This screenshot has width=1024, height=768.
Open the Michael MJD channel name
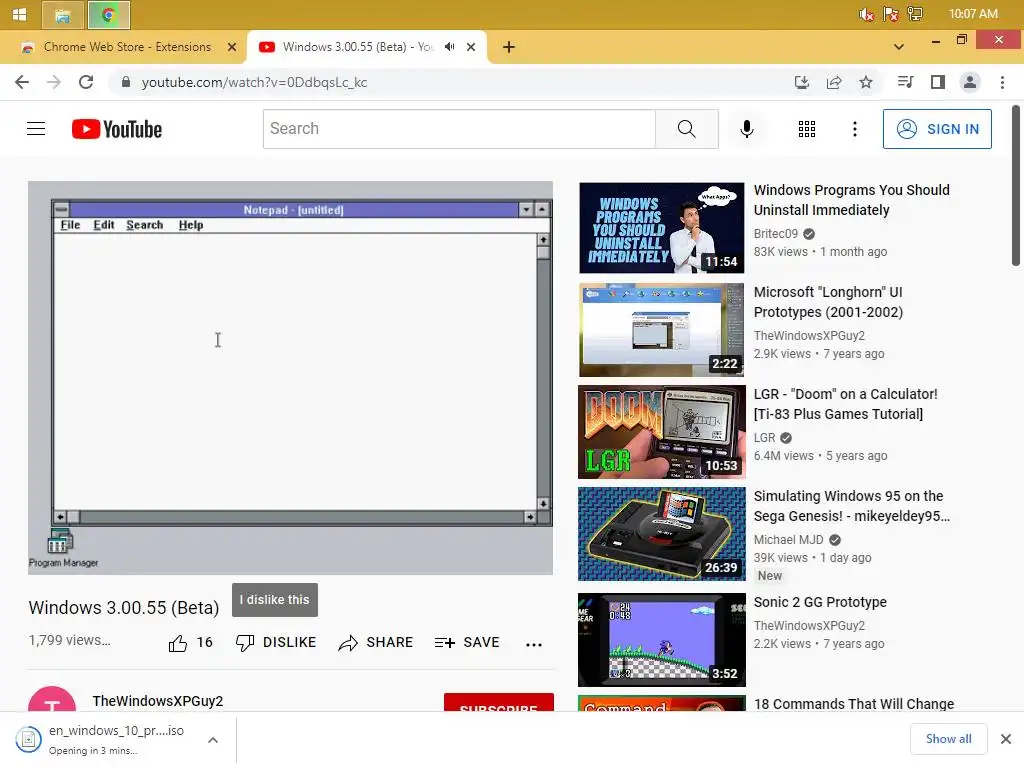(x=788, y=539)
